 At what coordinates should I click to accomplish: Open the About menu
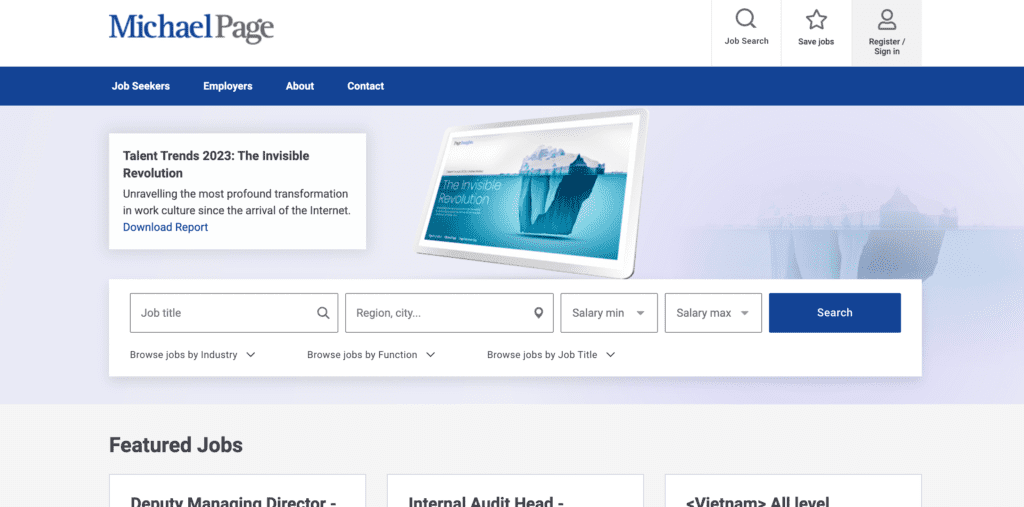(x=300, y=86)
